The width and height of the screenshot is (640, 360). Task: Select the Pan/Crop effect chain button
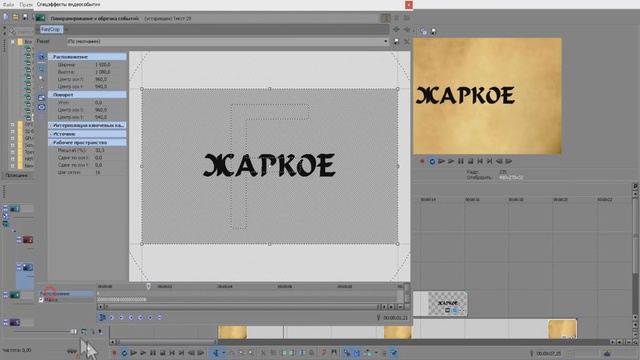click(51, 29)
